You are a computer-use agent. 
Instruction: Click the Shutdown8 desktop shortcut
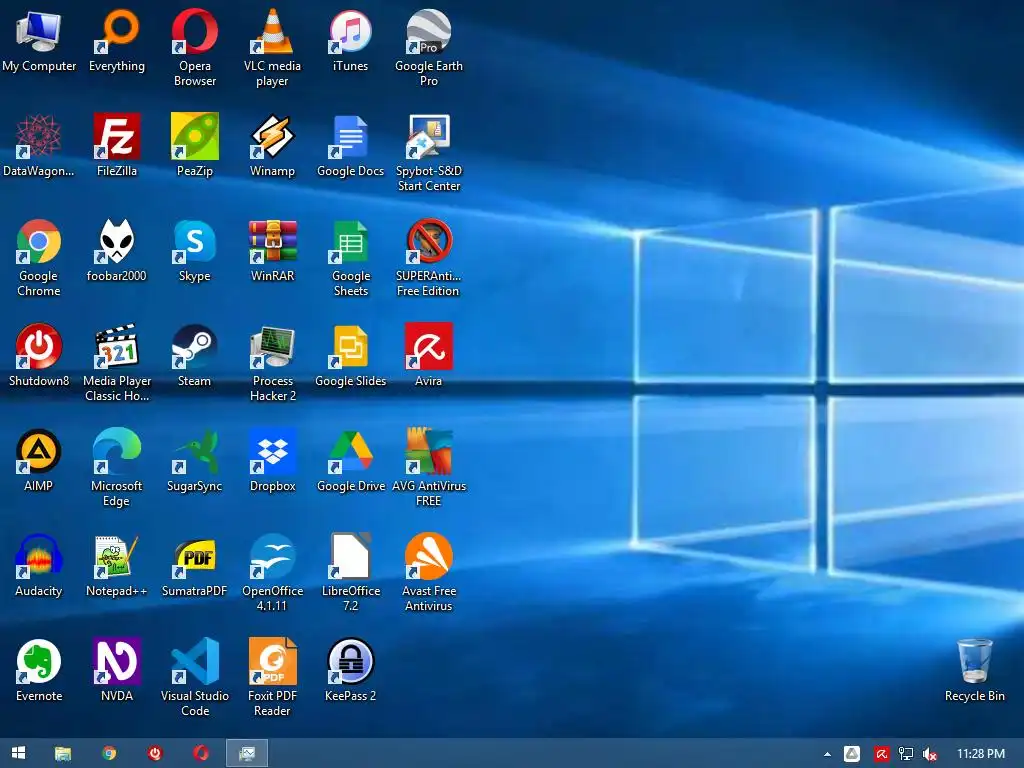(39, 355)
